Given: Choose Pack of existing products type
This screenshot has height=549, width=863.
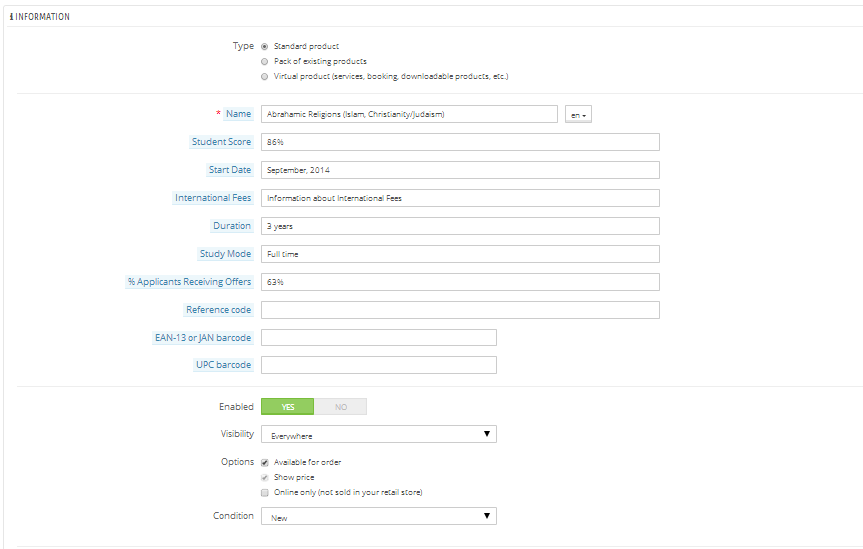Looking at the screenshot, I should point(264,61).
